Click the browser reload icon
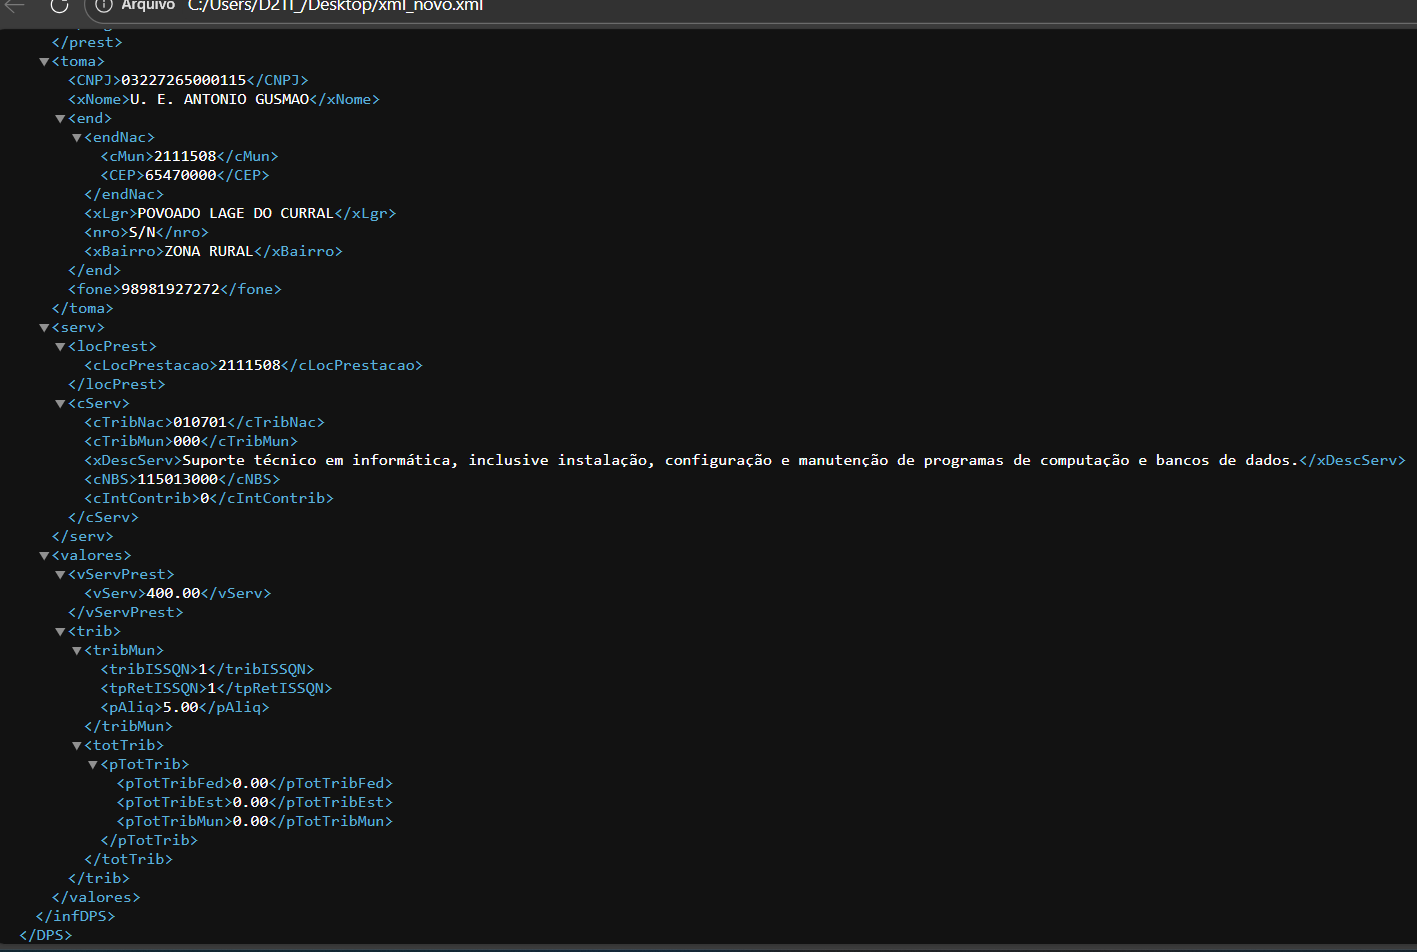 [59, 5]
